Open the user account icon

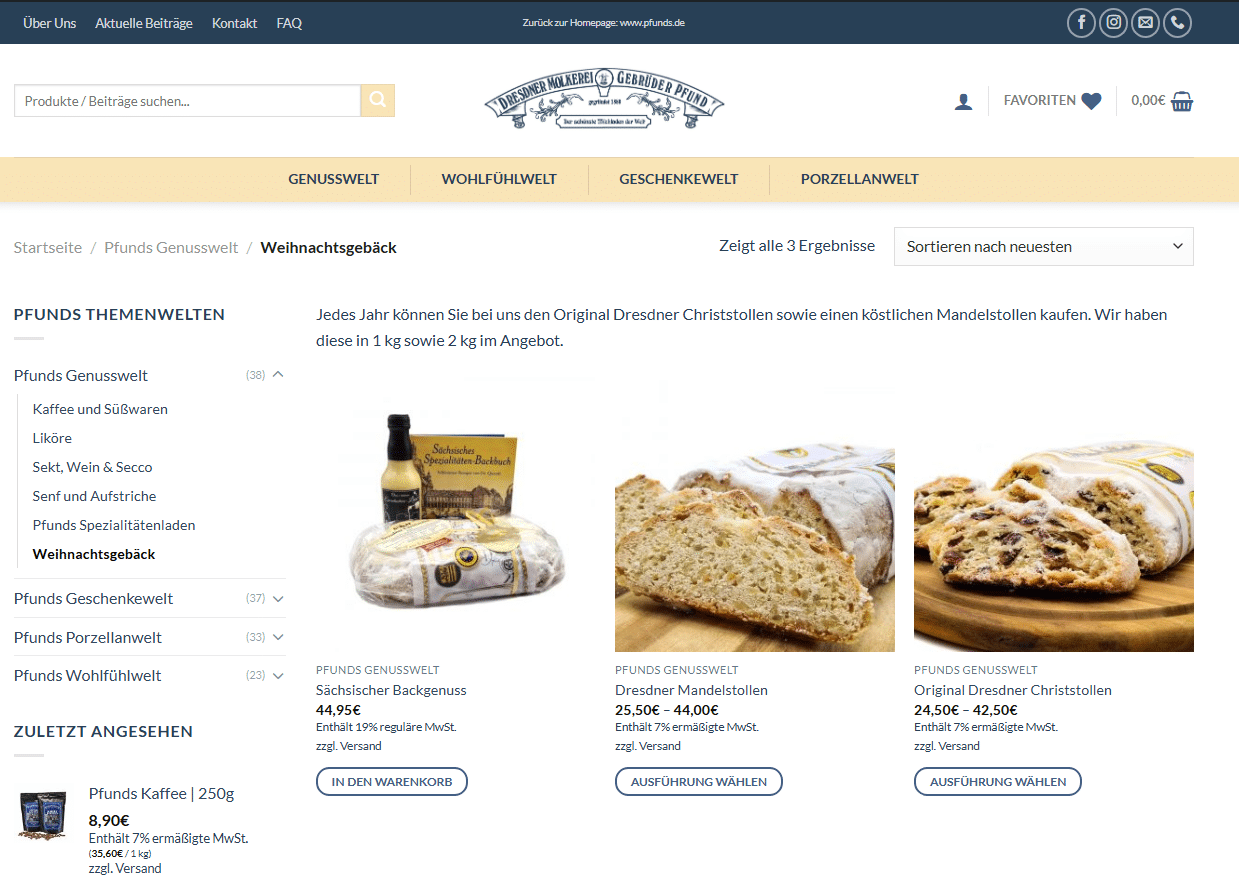point(963,101)
